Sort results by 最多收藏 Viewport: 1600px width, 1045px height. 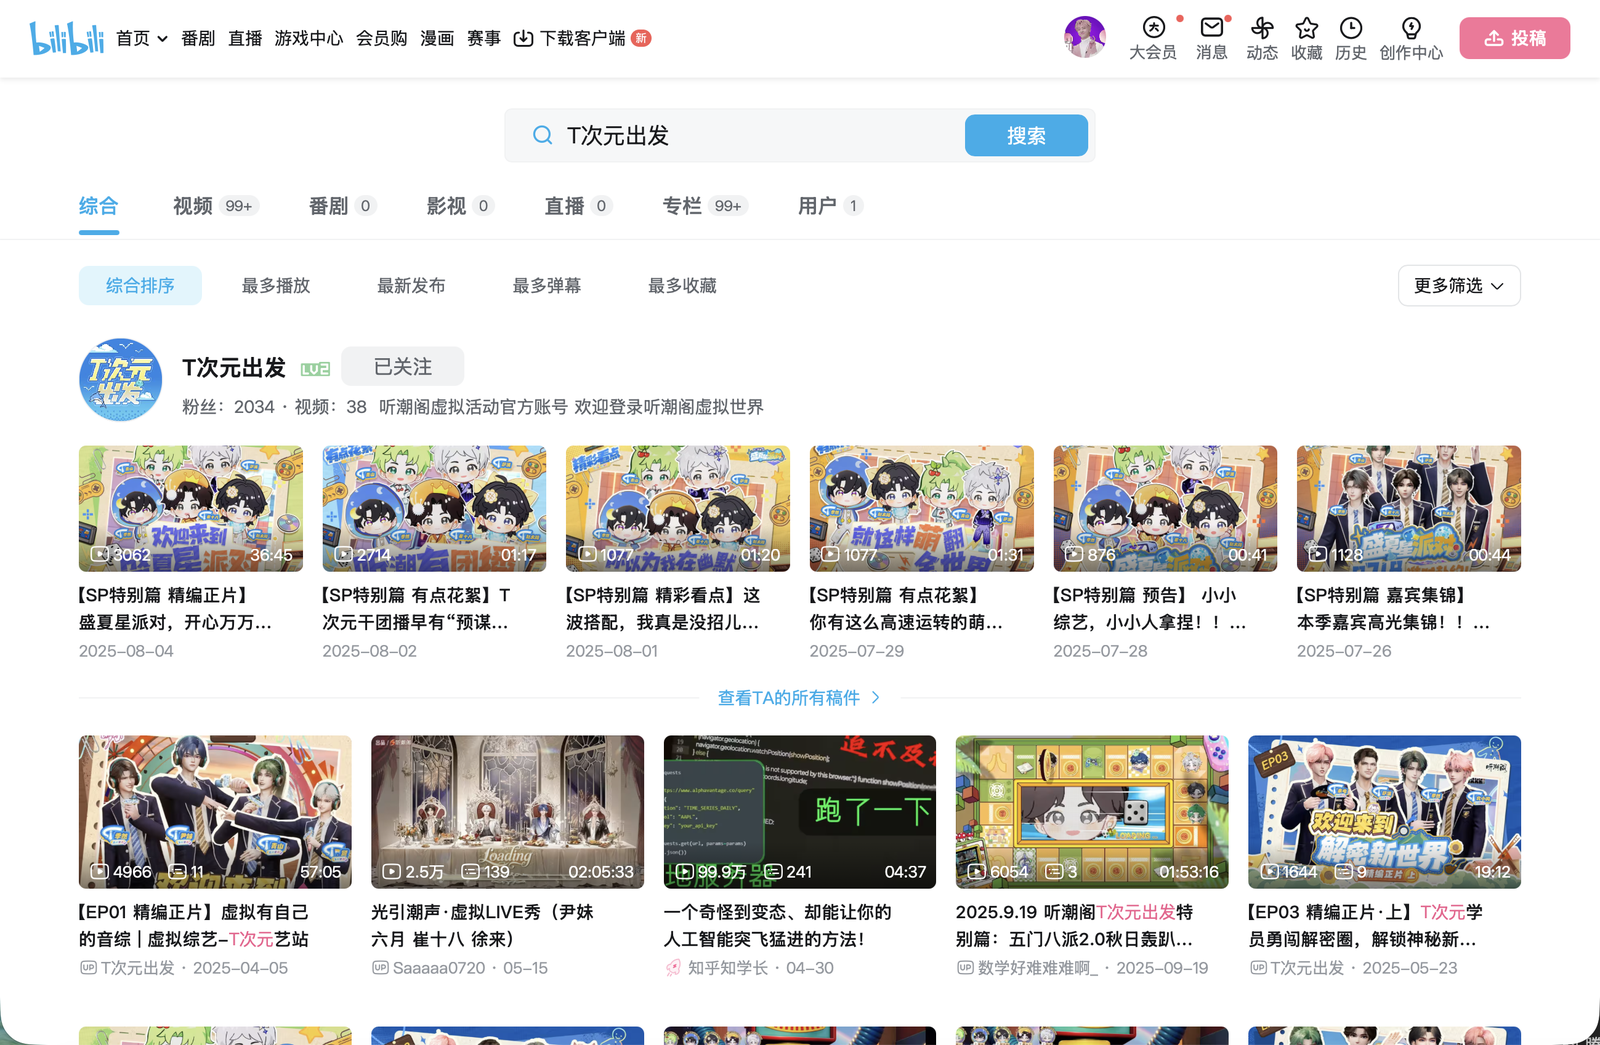(682, 286)
